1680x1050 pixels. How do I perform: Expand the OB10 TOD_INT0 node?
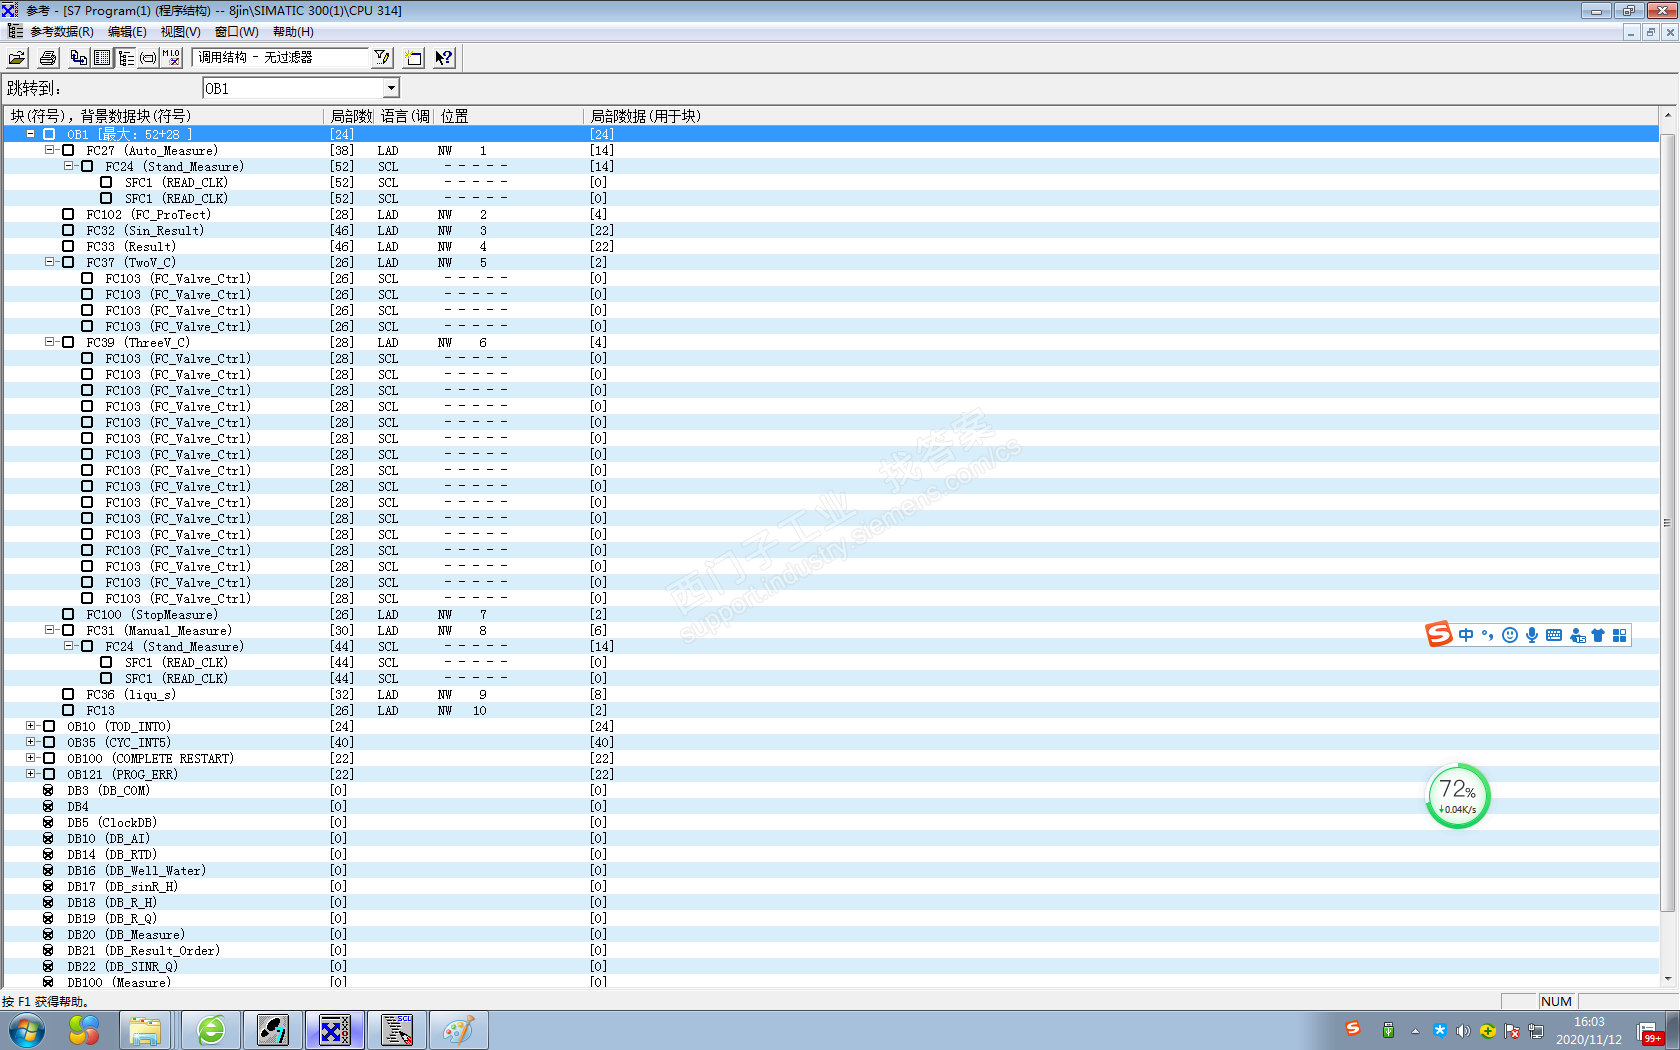coord(30,726)
